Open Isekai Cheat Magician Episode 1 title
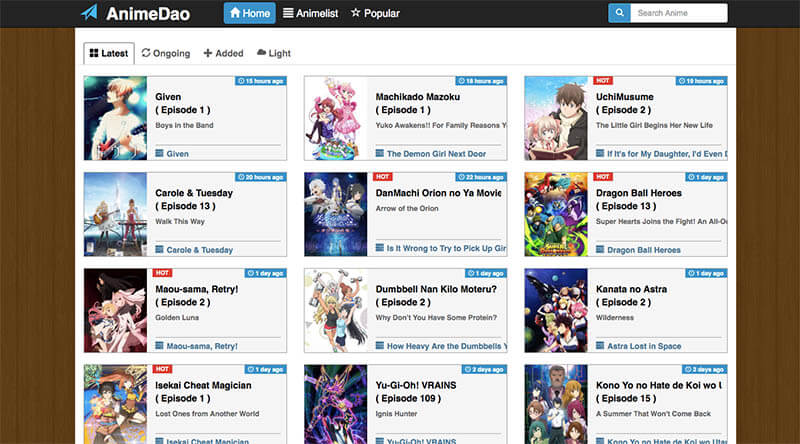800x444 pixels. tap(203, 392)
